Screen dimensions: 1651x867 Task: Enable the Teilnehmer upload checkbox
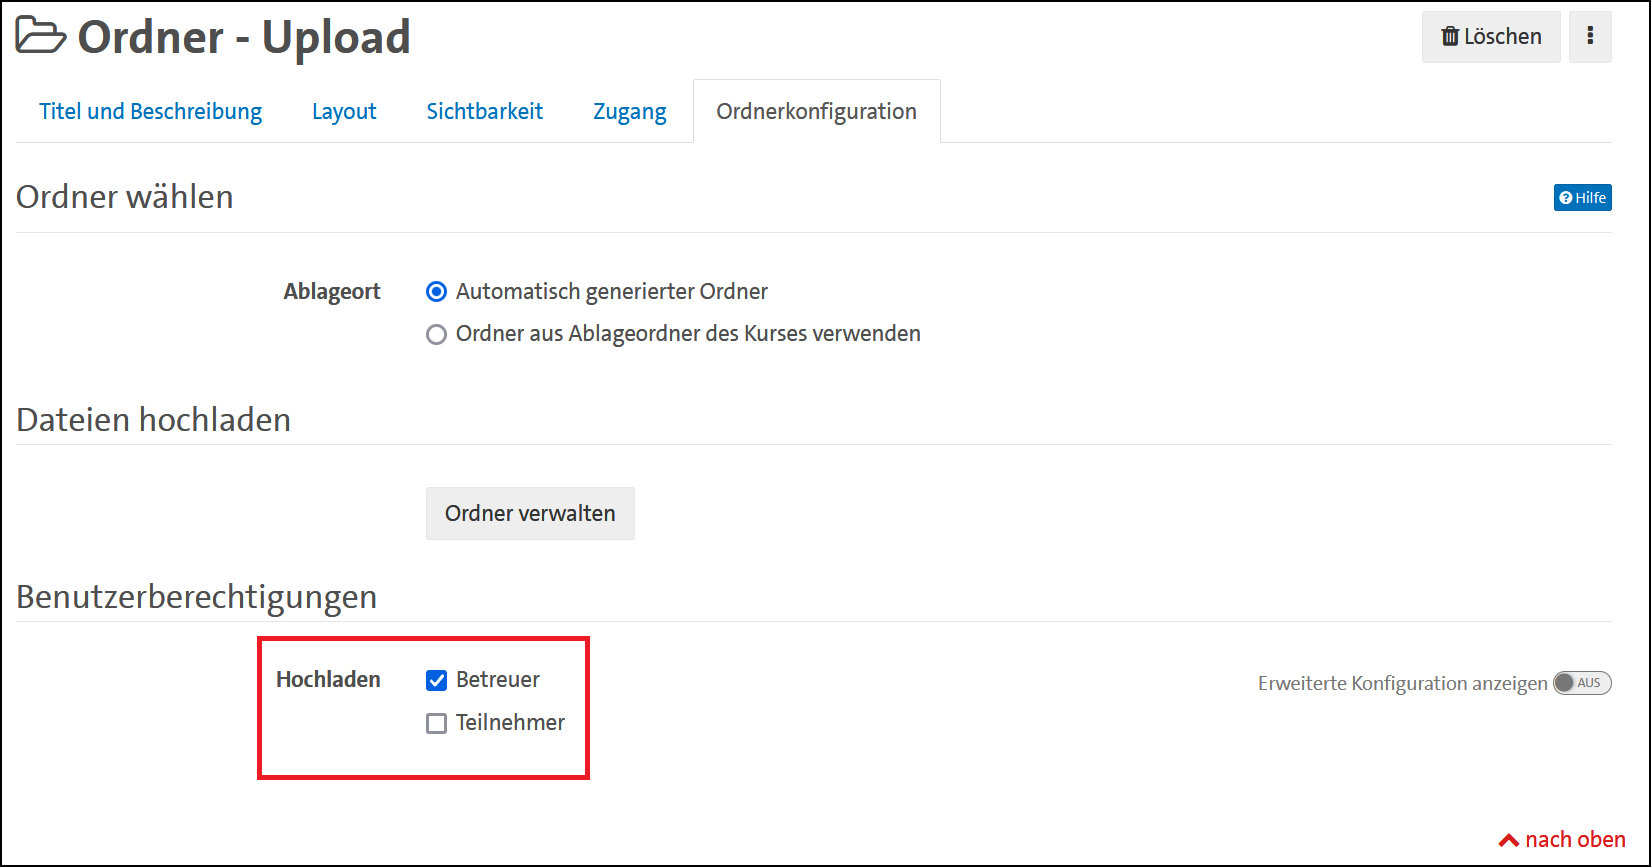pos(436,723)
